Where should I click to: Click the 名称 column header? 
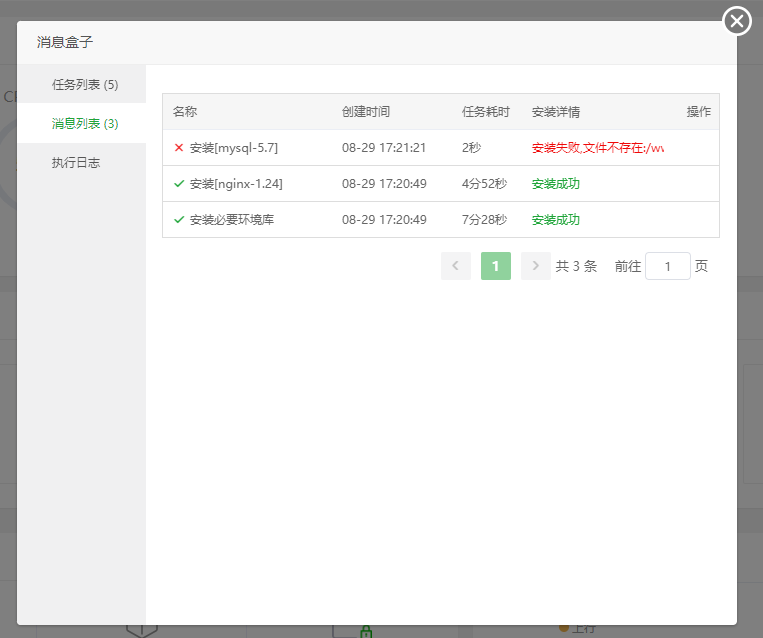(x=185, y=111)
